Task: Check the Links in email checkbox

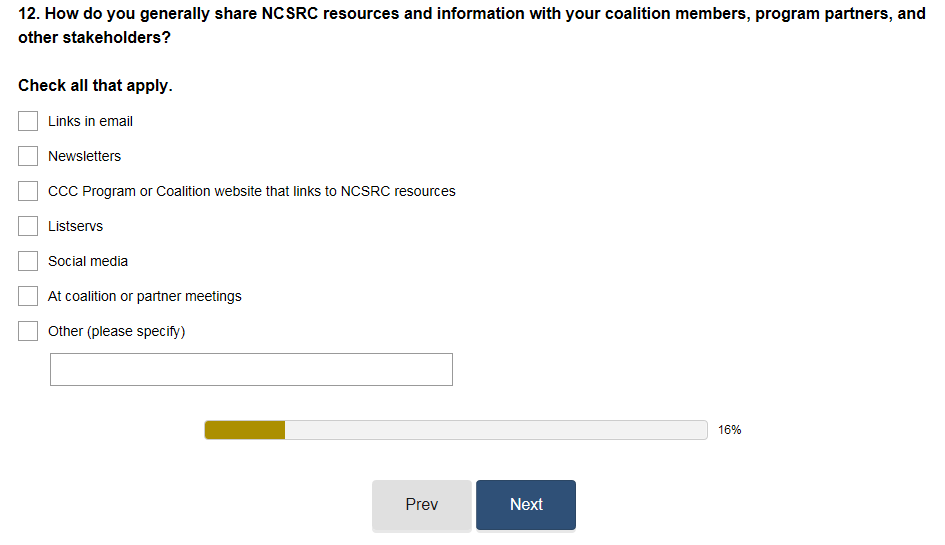Action: (x=28, y=121)
